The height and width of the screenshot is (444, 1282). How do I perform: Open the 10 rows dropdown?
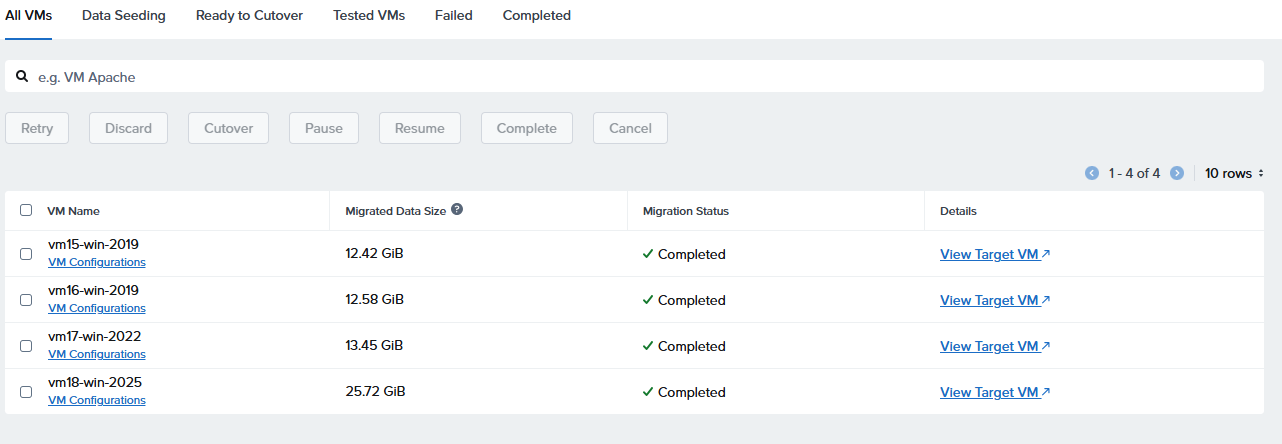(1234, 173)
